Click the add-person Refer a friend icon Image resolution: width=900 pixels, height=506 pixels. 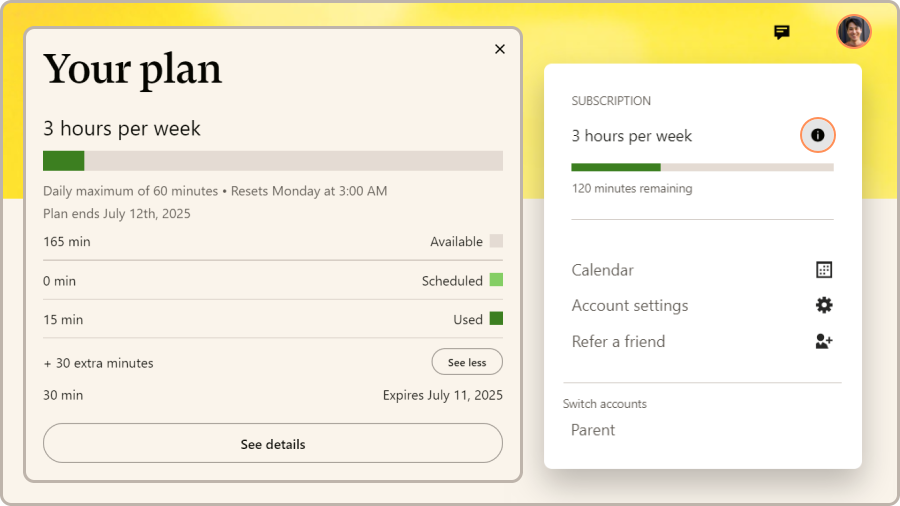click(823, 341)
